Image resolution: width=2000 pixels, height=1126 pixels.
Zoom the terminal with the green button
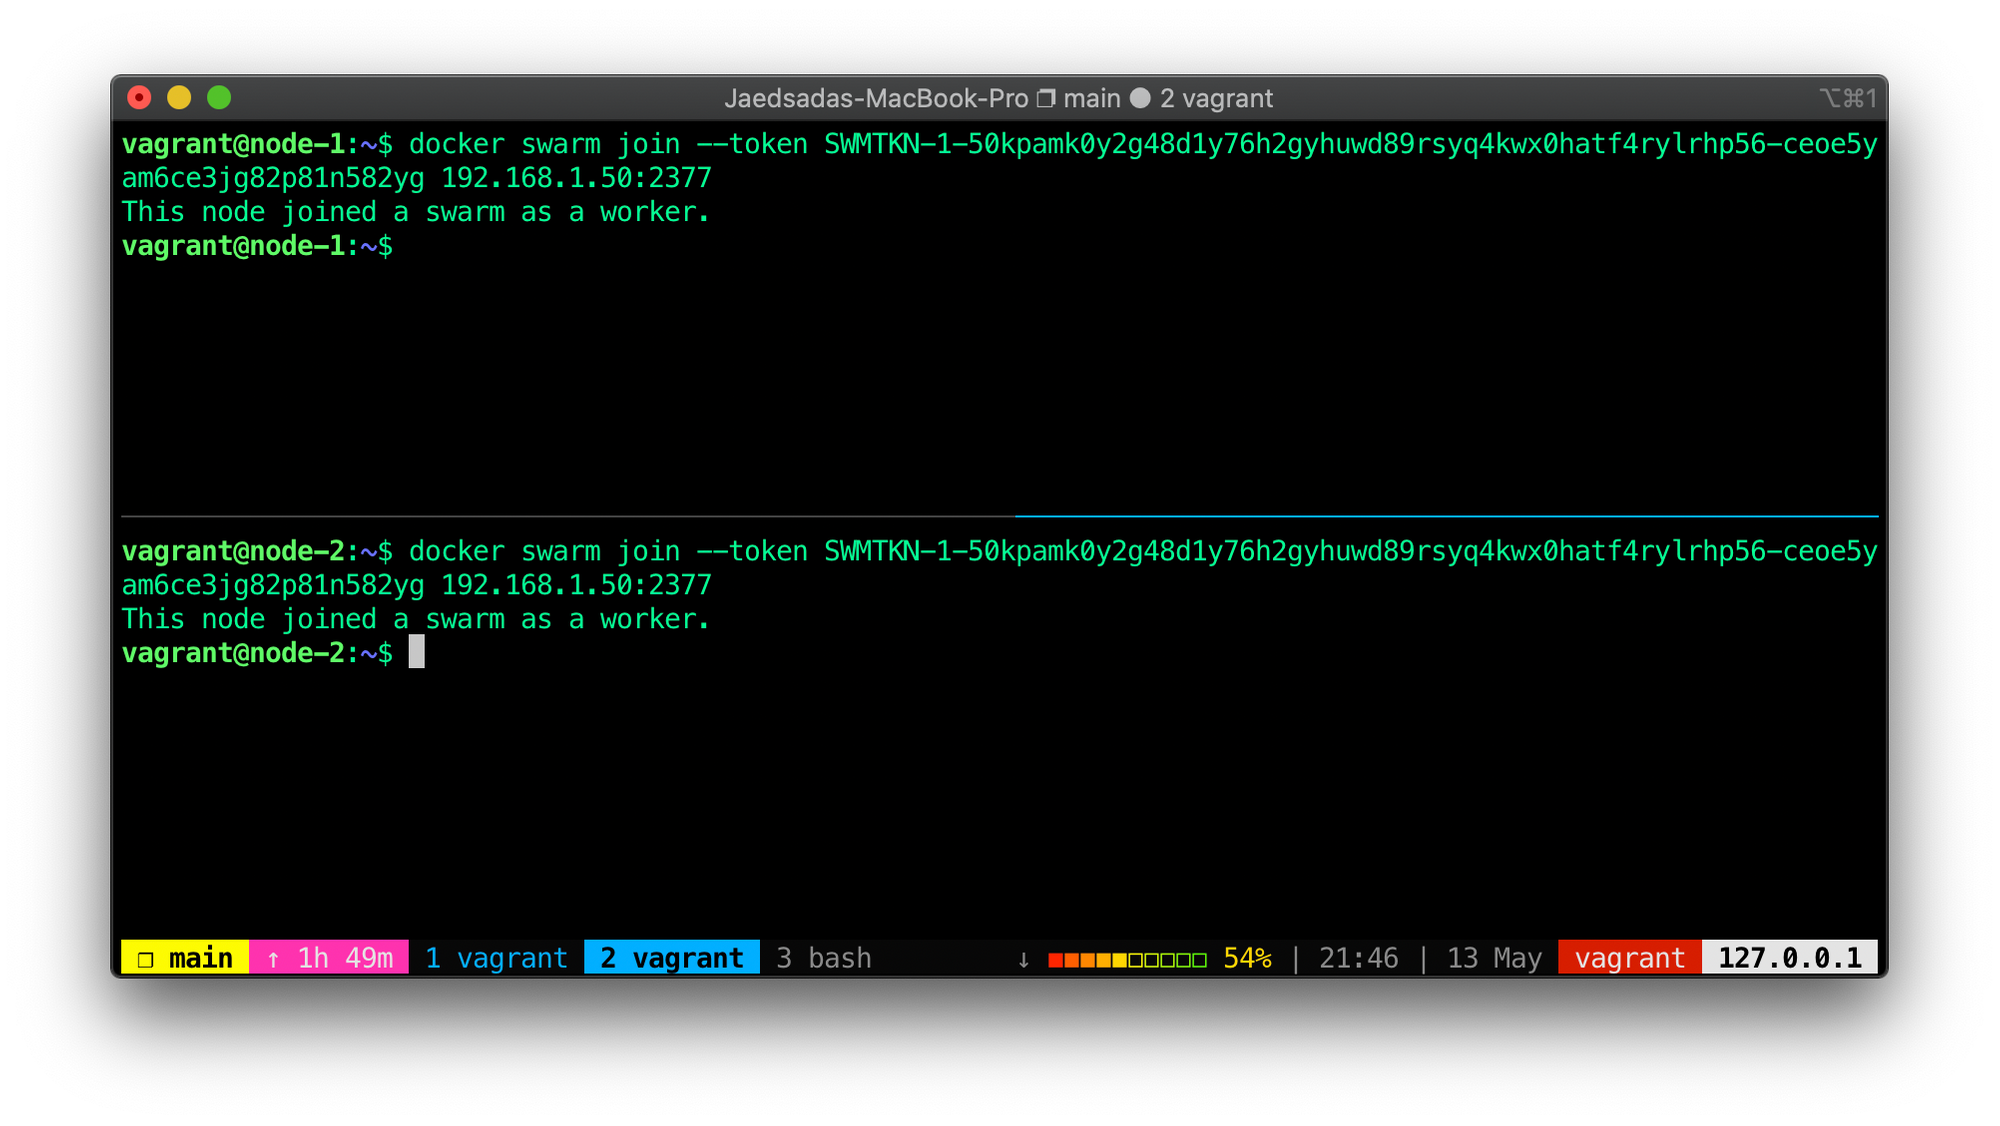(x=219, y=97)
